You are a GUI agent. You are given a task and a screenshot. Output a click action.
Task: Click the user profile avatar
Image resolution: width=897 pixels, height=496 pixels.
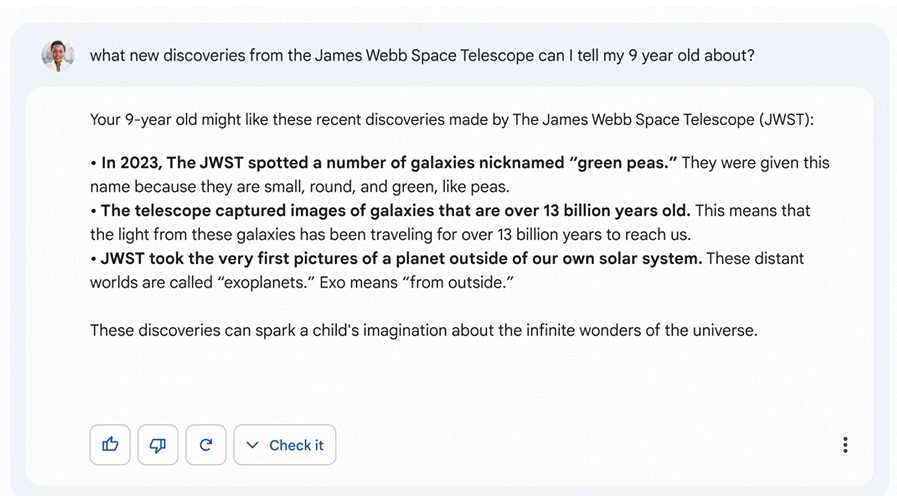(x=58, y=55)
